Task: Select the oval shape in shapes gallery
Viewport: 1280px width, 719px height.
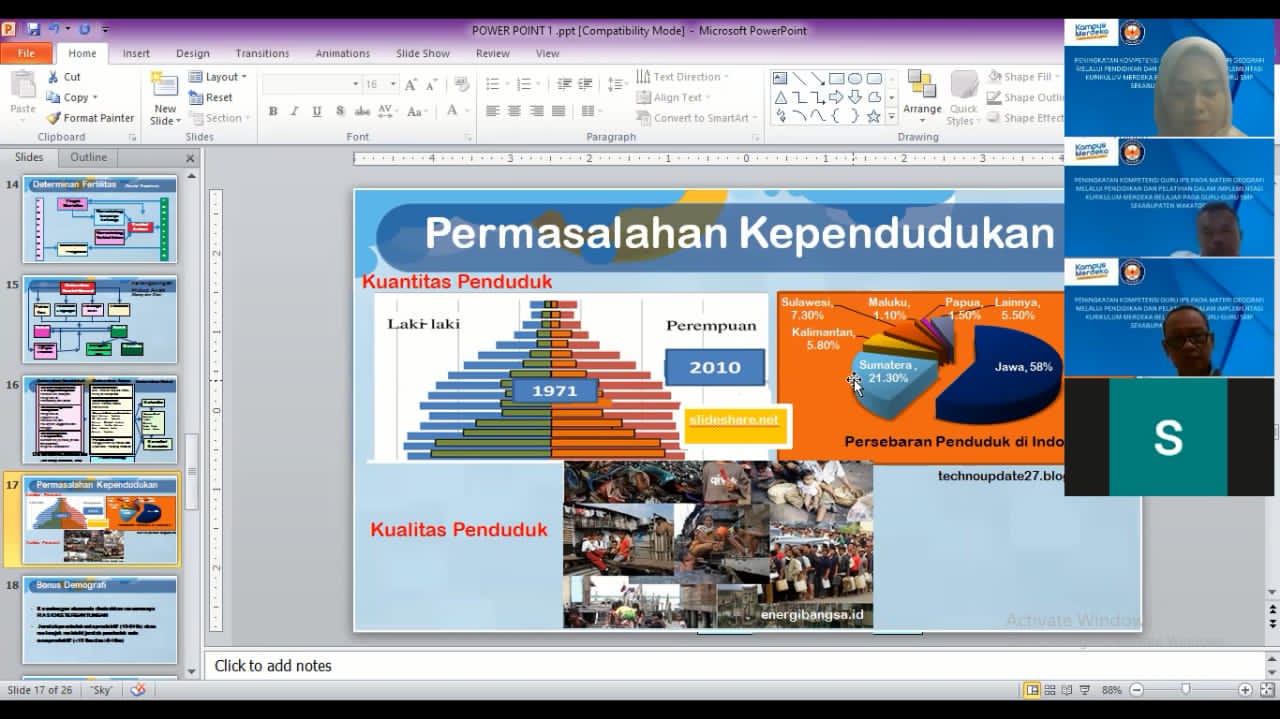Action: [x=855, y=78]
